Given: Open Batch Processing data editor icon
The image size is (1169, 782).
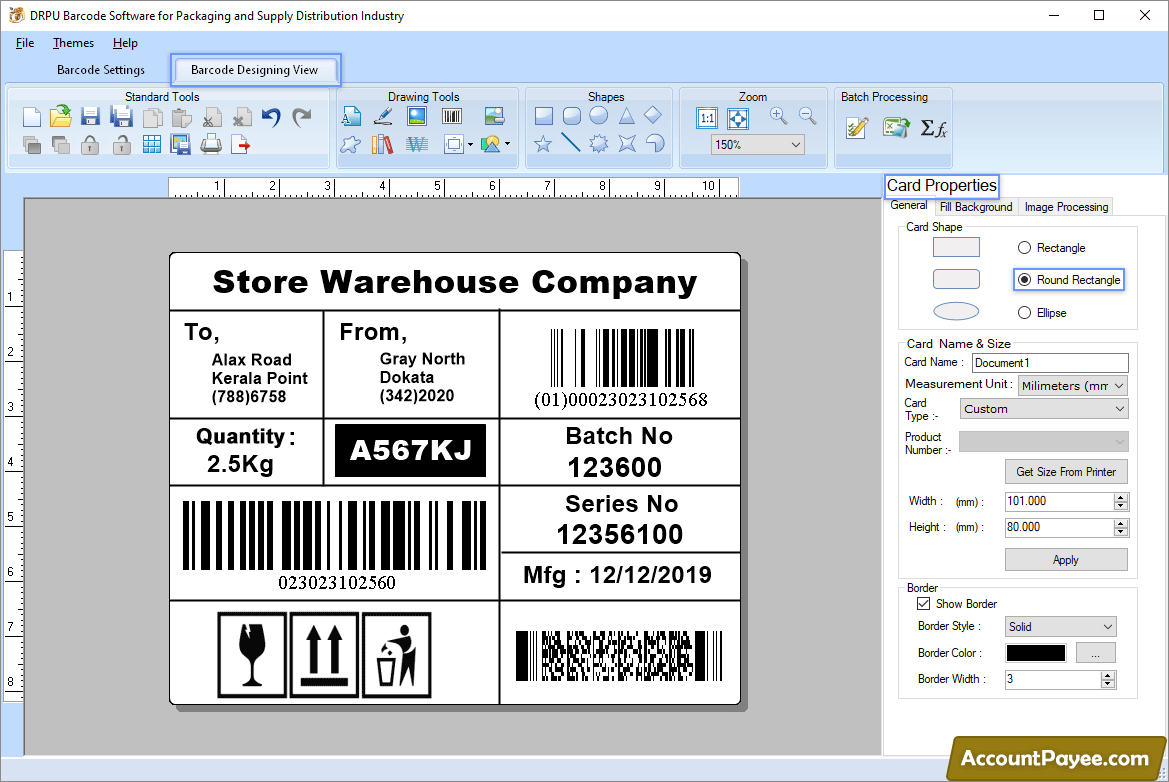Looking at the screenshot, I should pos(855,128).
